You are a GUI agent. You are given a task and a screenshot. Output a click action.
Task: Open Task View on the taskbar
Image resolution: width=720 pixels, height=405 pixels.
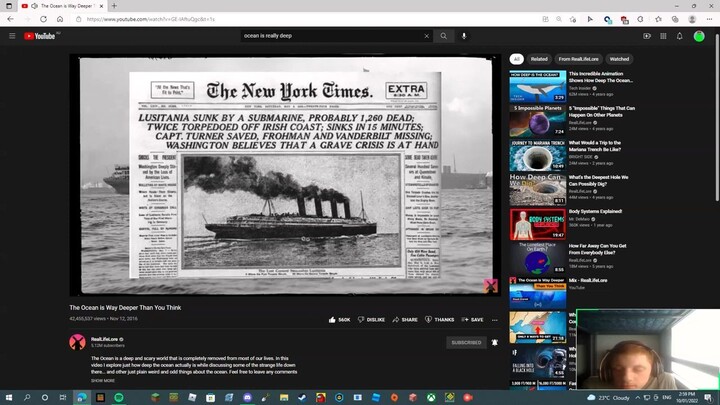click(63, 397)
